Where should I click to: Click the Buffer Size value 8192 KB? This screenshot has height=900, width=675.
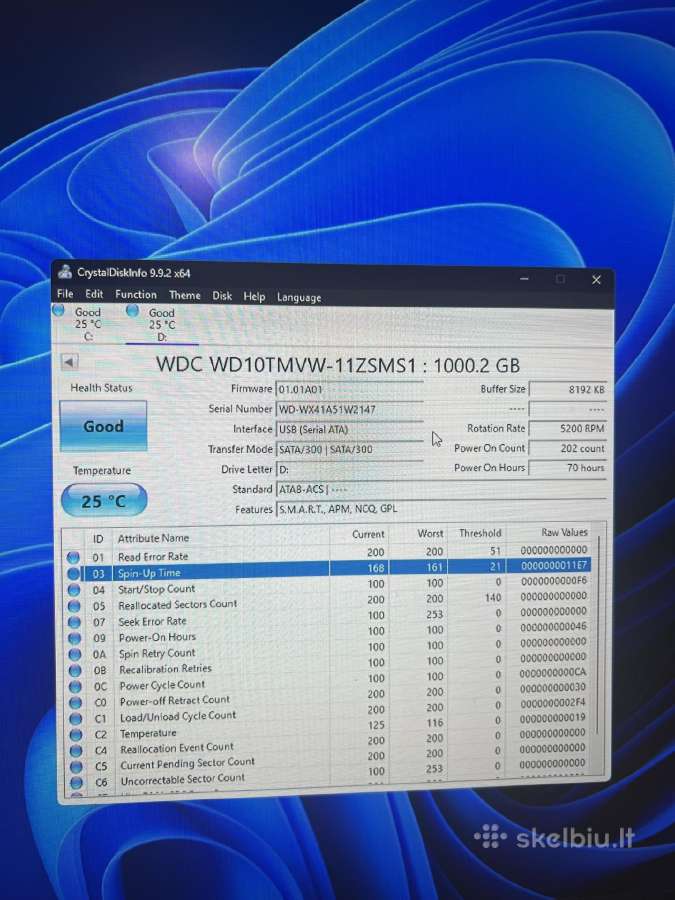coord(567,389)
